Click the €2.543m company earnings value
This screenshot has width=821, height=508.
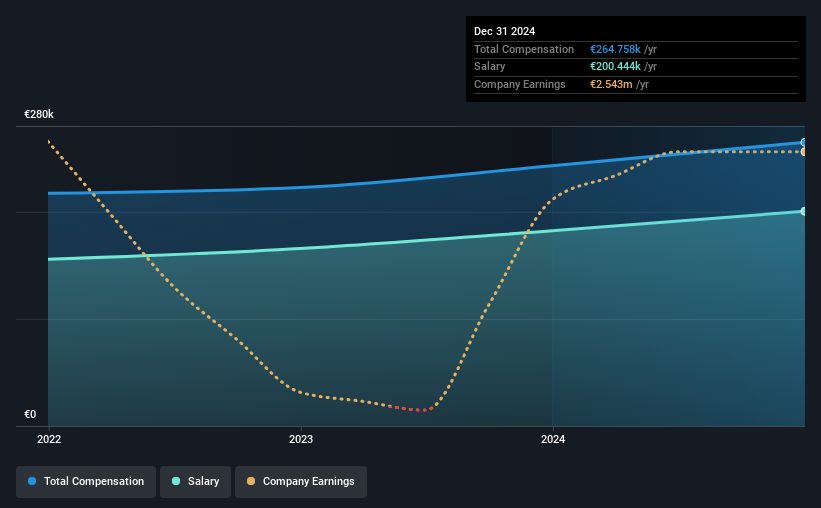pyautogui.click(x=611, y=84)
